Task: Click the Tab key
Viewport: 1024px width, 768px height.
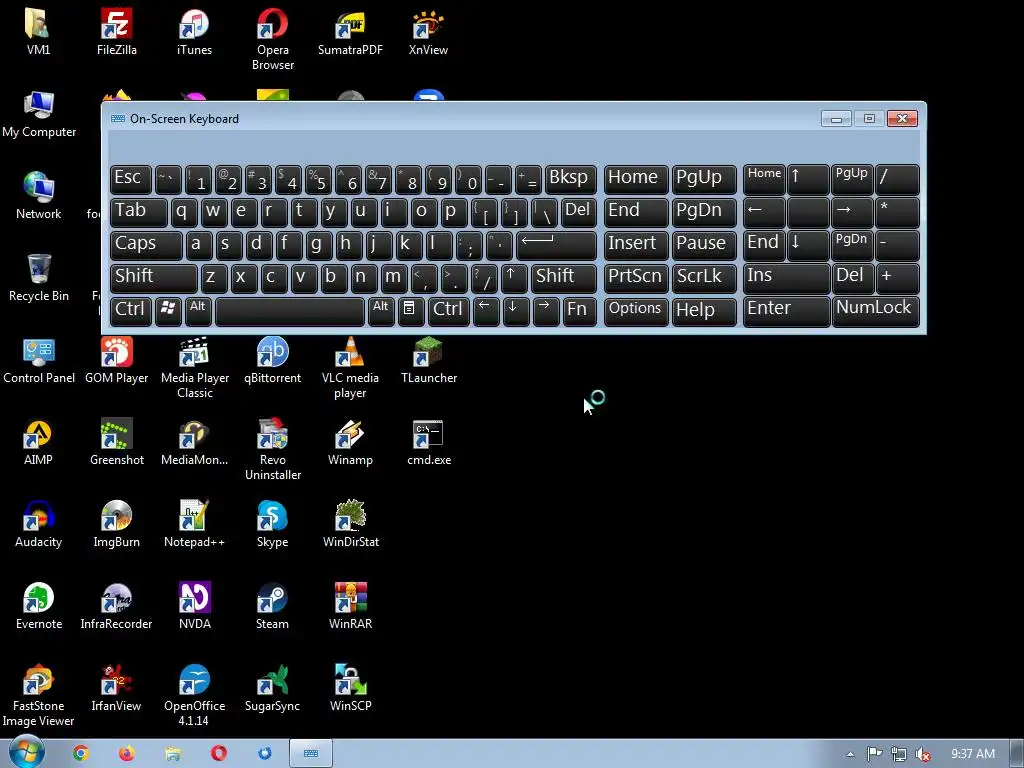Action: pyautogui.click(x=138, y=212)
